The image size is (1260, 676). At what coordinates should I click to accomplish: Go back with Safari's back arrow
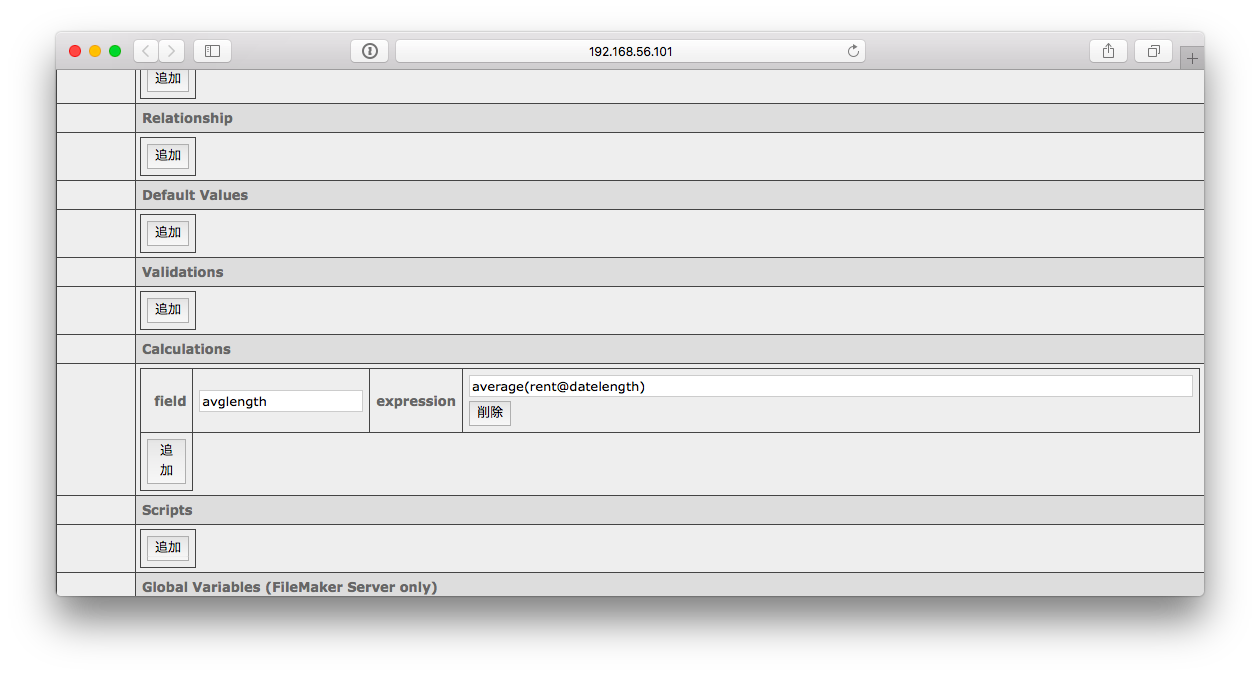146,51
